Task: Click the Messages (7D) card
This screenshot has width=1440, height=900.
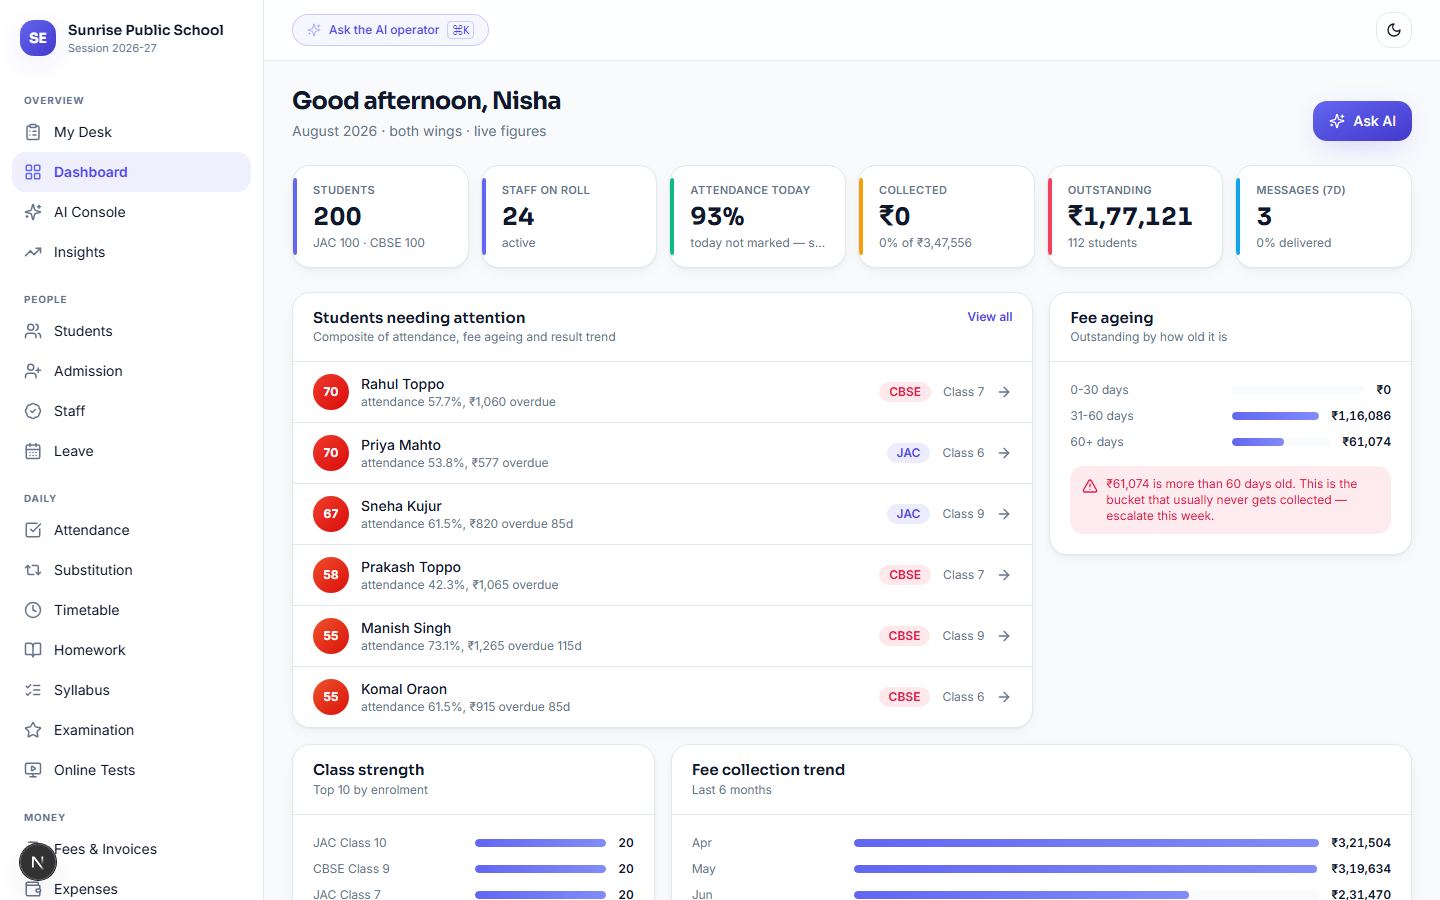Action: click(x=1323, y=216)
